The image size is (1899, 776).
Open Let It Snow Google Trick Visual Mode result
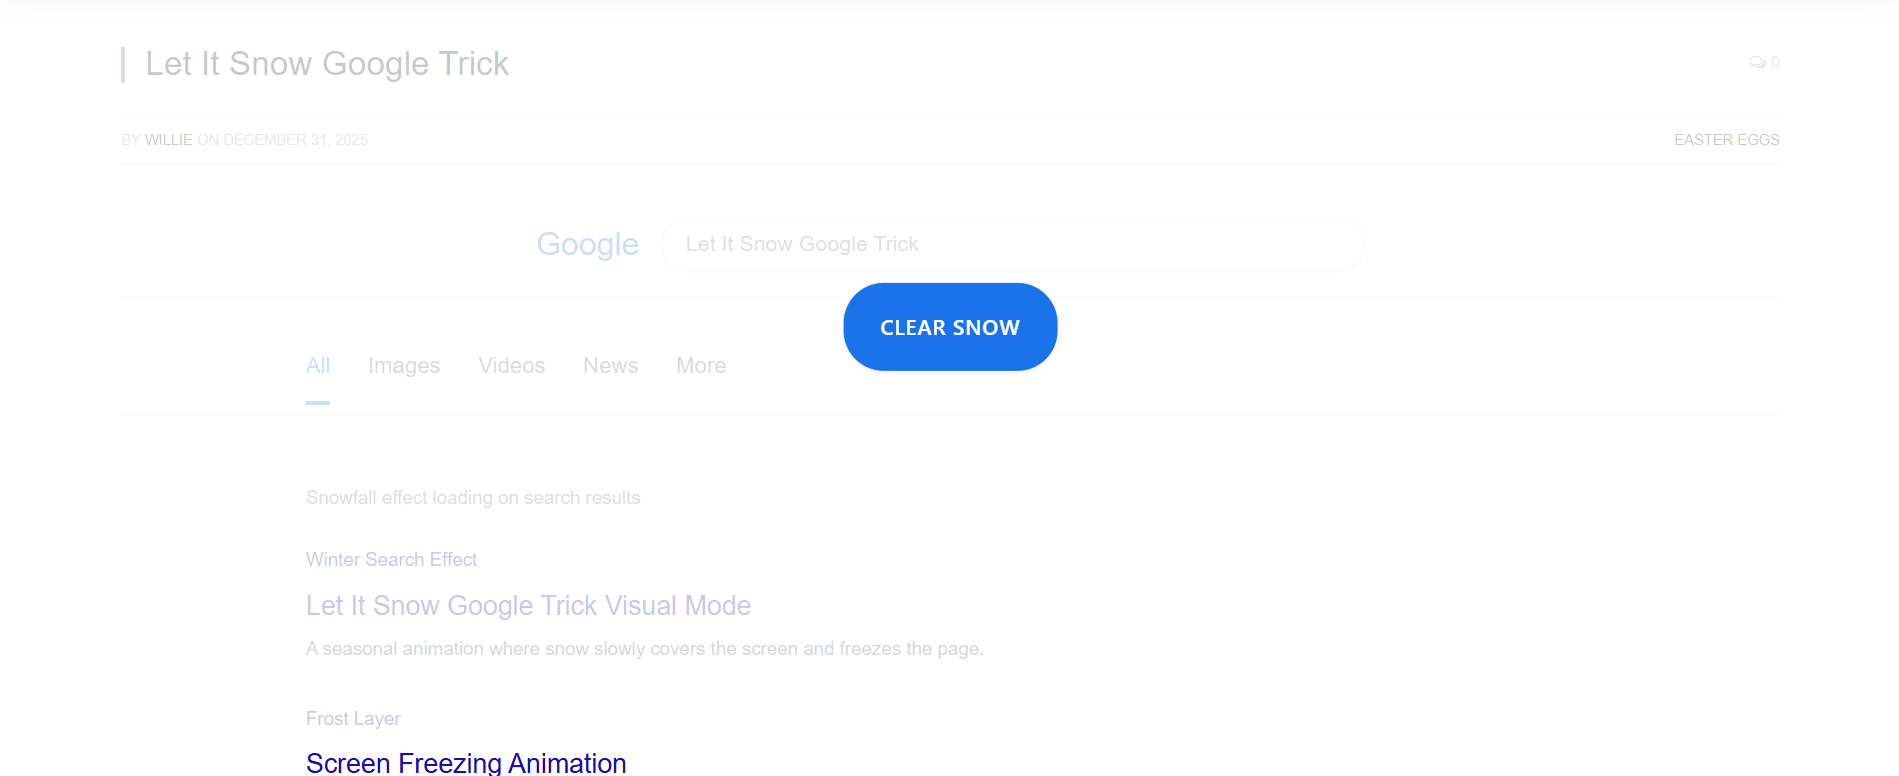click(528, 606)
